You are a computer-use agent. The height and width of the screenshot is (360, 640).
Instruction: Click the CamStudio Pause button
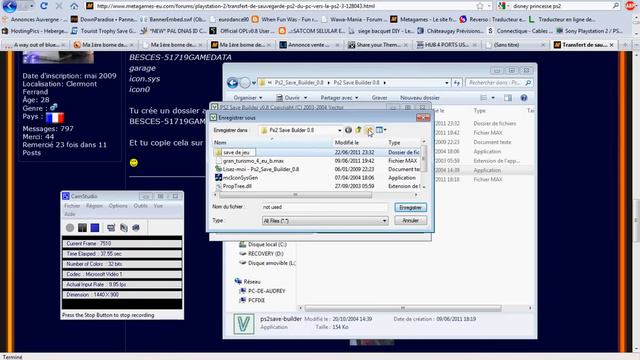tap(82, 228)
